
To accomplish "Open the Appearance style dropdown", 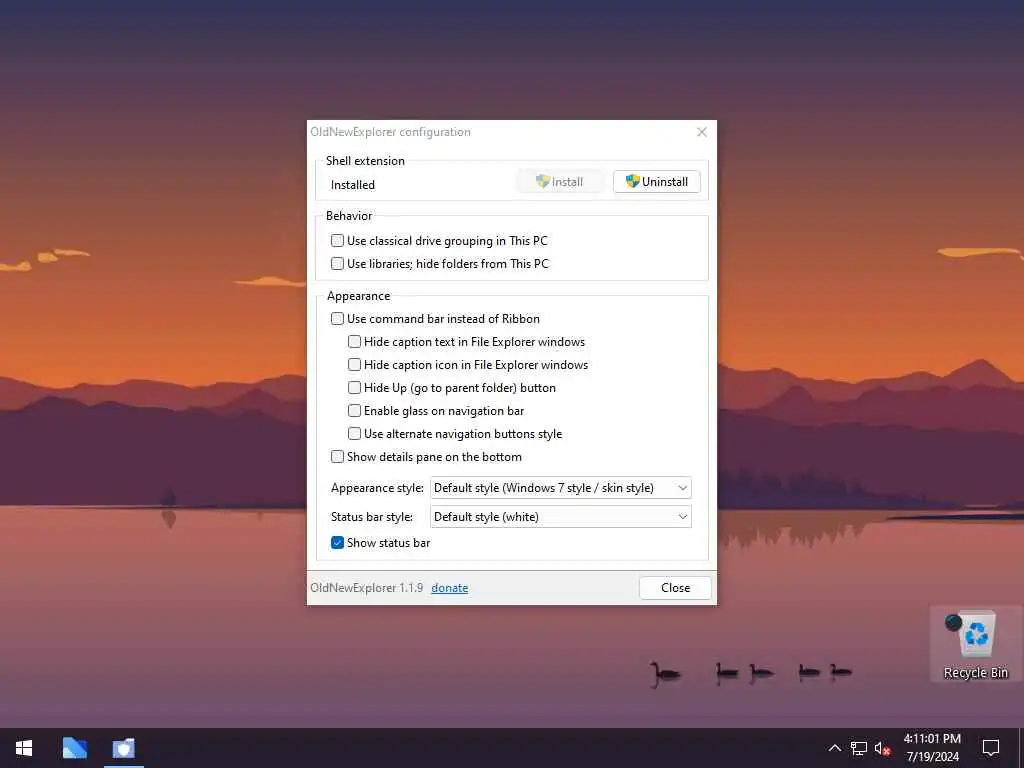I will [560, 488].
